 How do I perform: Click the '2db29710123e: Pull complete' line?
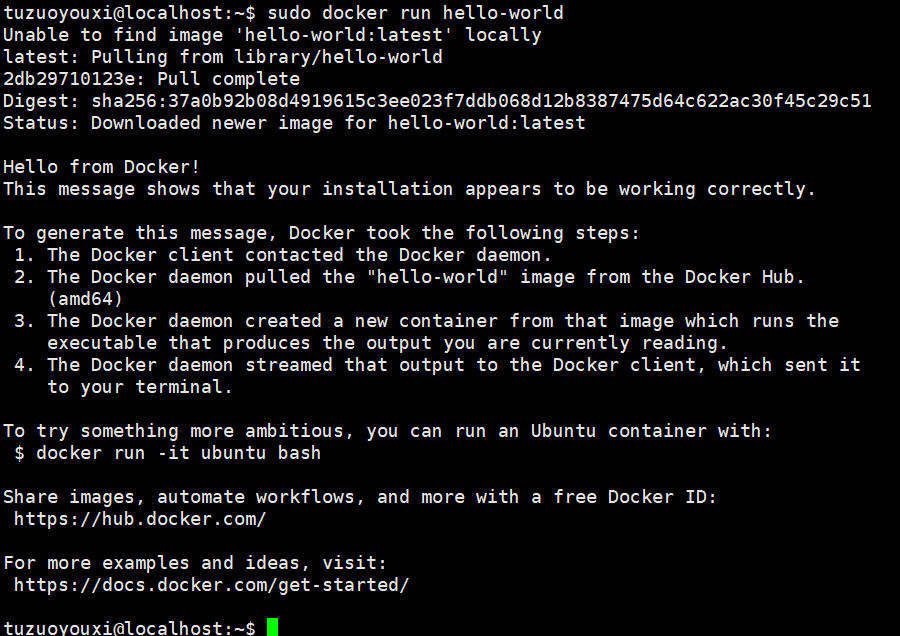tap(152, 79)
